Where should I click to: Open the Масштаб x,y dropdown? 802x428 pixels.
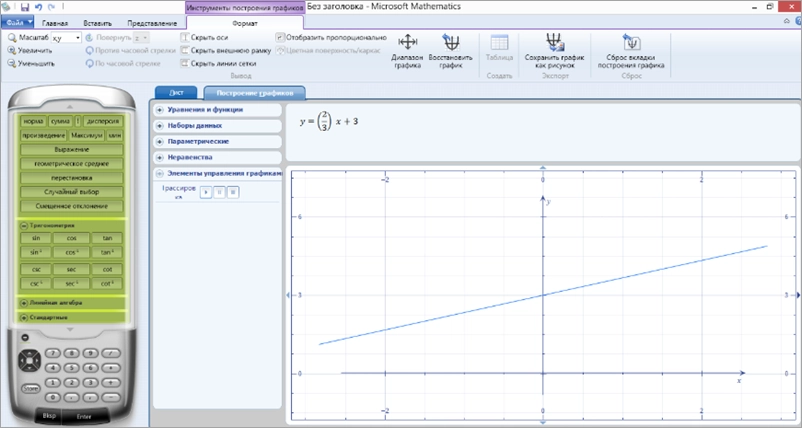click(x=66, y=38)
